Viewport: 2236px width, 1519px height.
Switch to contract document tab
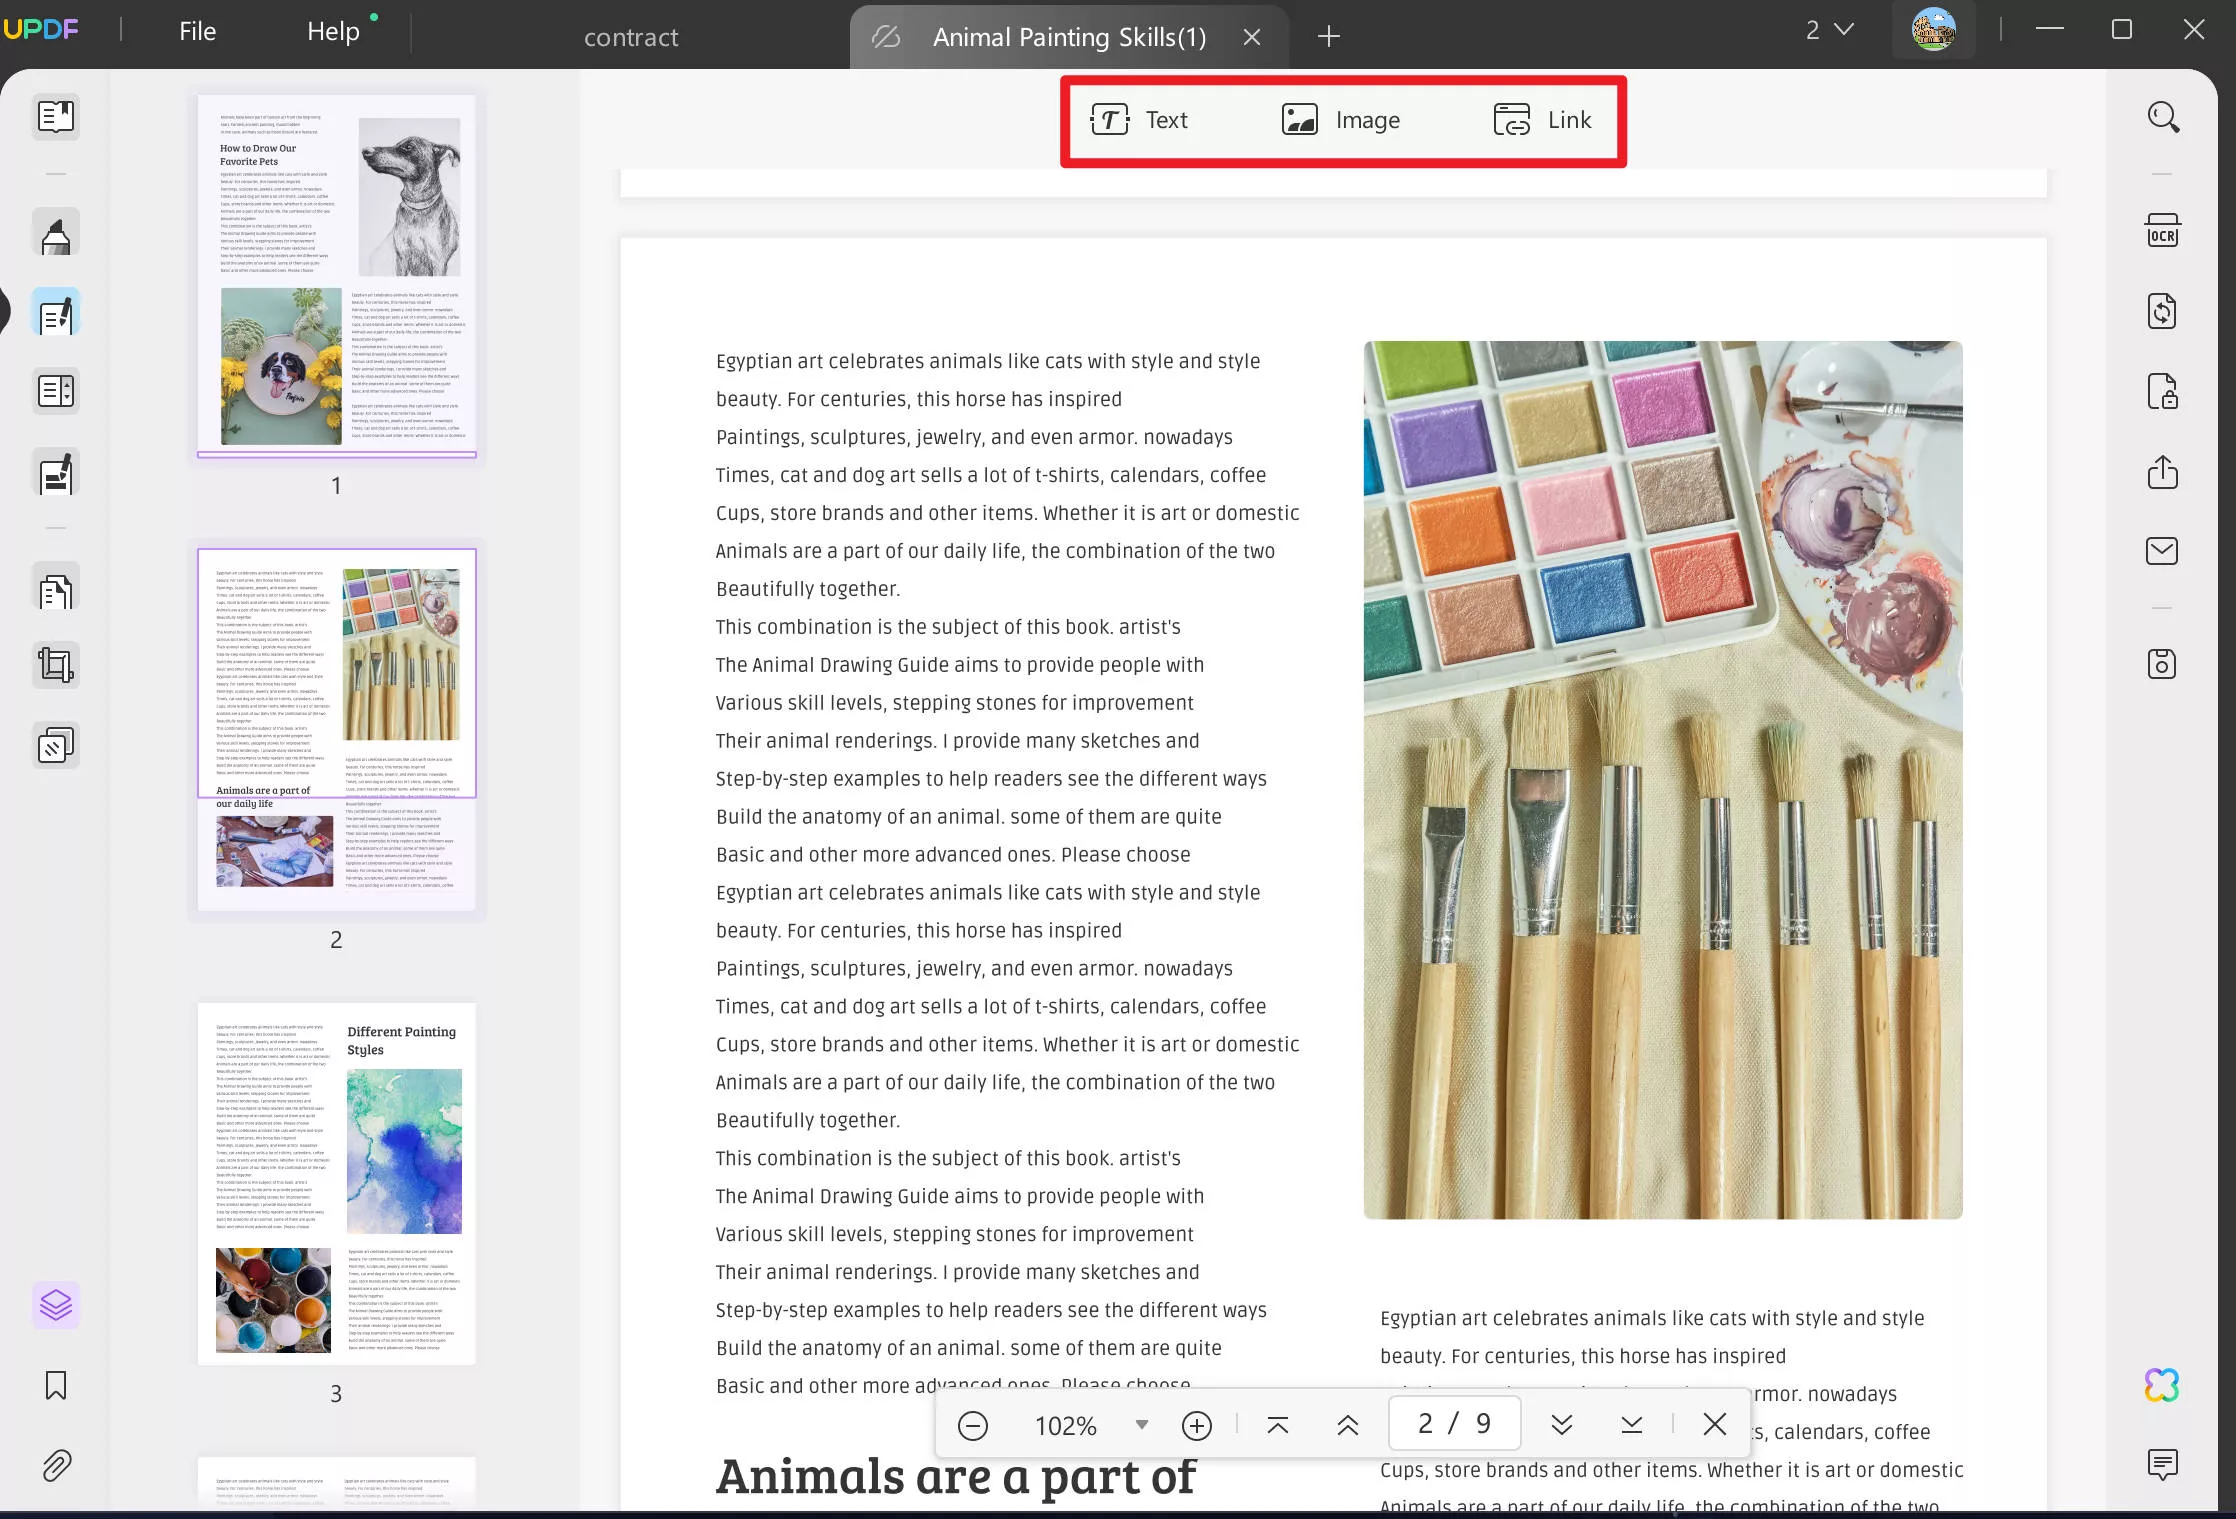point(629,36)
